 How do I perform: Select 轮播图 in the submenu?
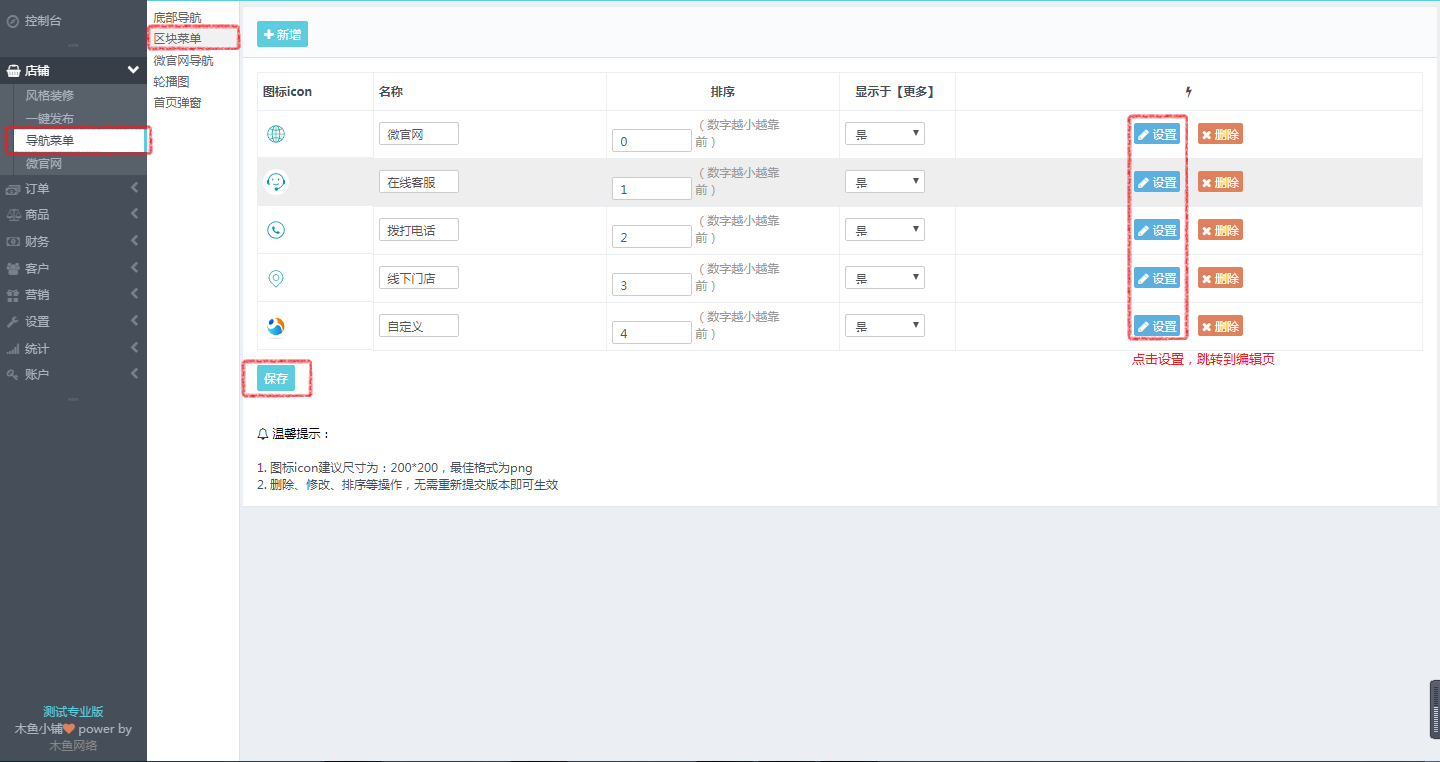click(x=171, y=82)
